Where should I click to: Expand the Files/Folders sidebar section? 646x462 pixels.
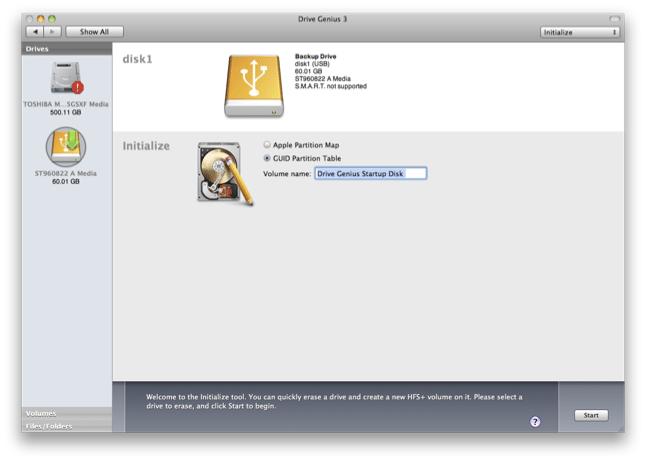66,426
